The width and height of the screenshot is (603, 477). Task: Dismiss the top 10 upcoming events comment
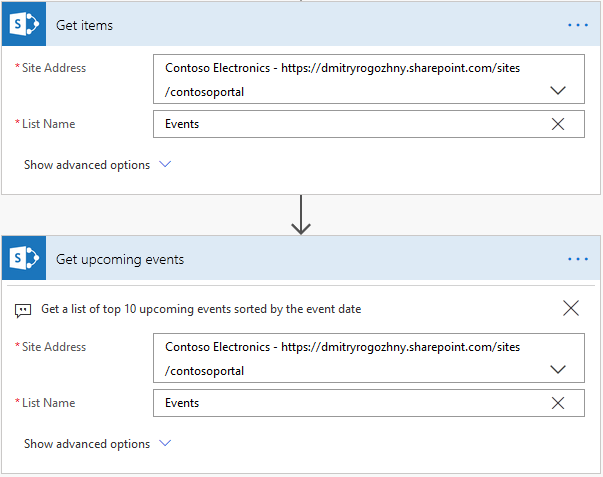pos(571,308)
